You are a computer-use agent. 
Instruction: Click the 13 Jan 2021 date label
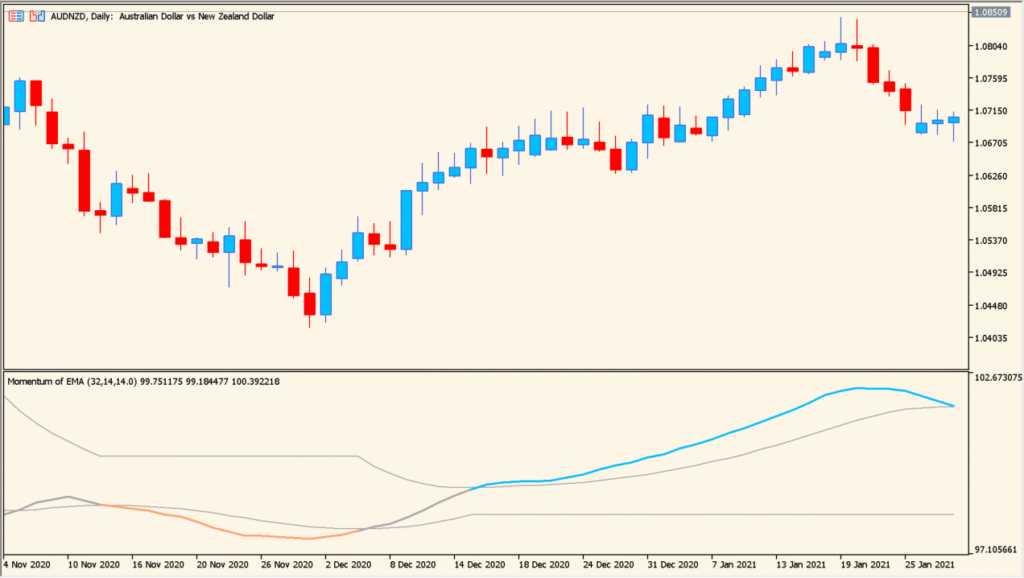coord(800,564)
